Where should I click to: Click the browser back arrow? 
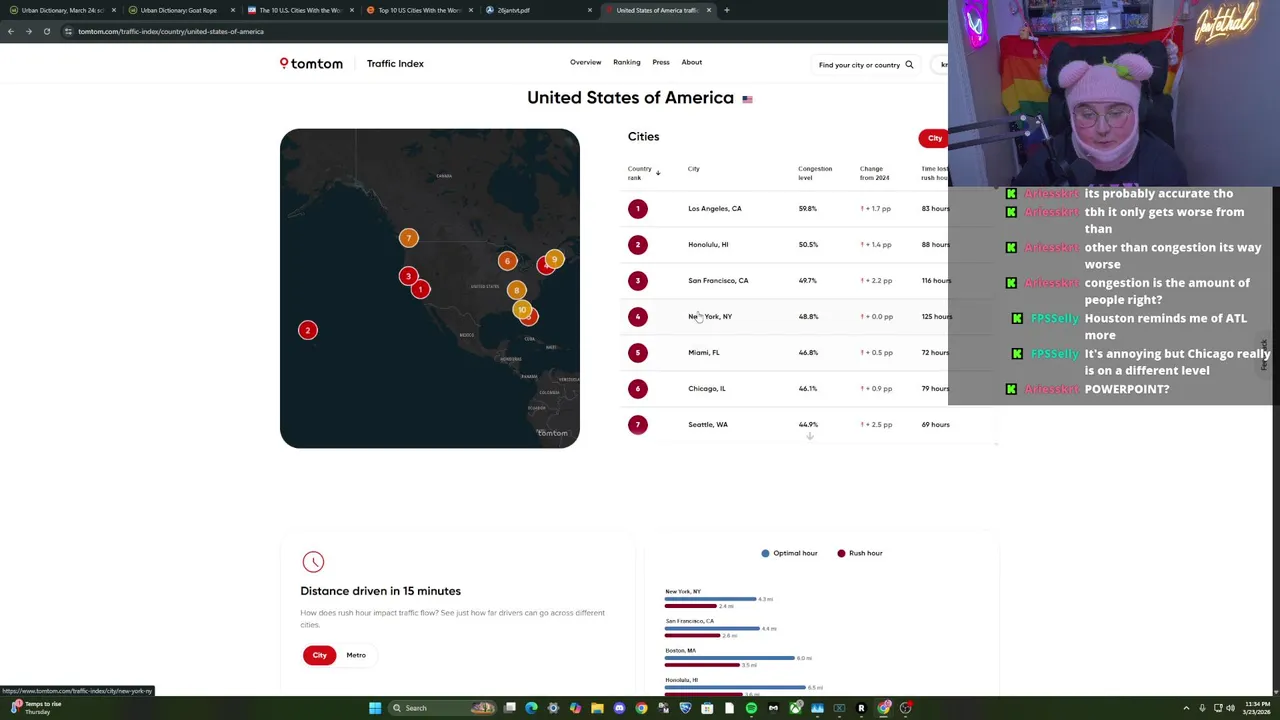[x=11, y=31]
